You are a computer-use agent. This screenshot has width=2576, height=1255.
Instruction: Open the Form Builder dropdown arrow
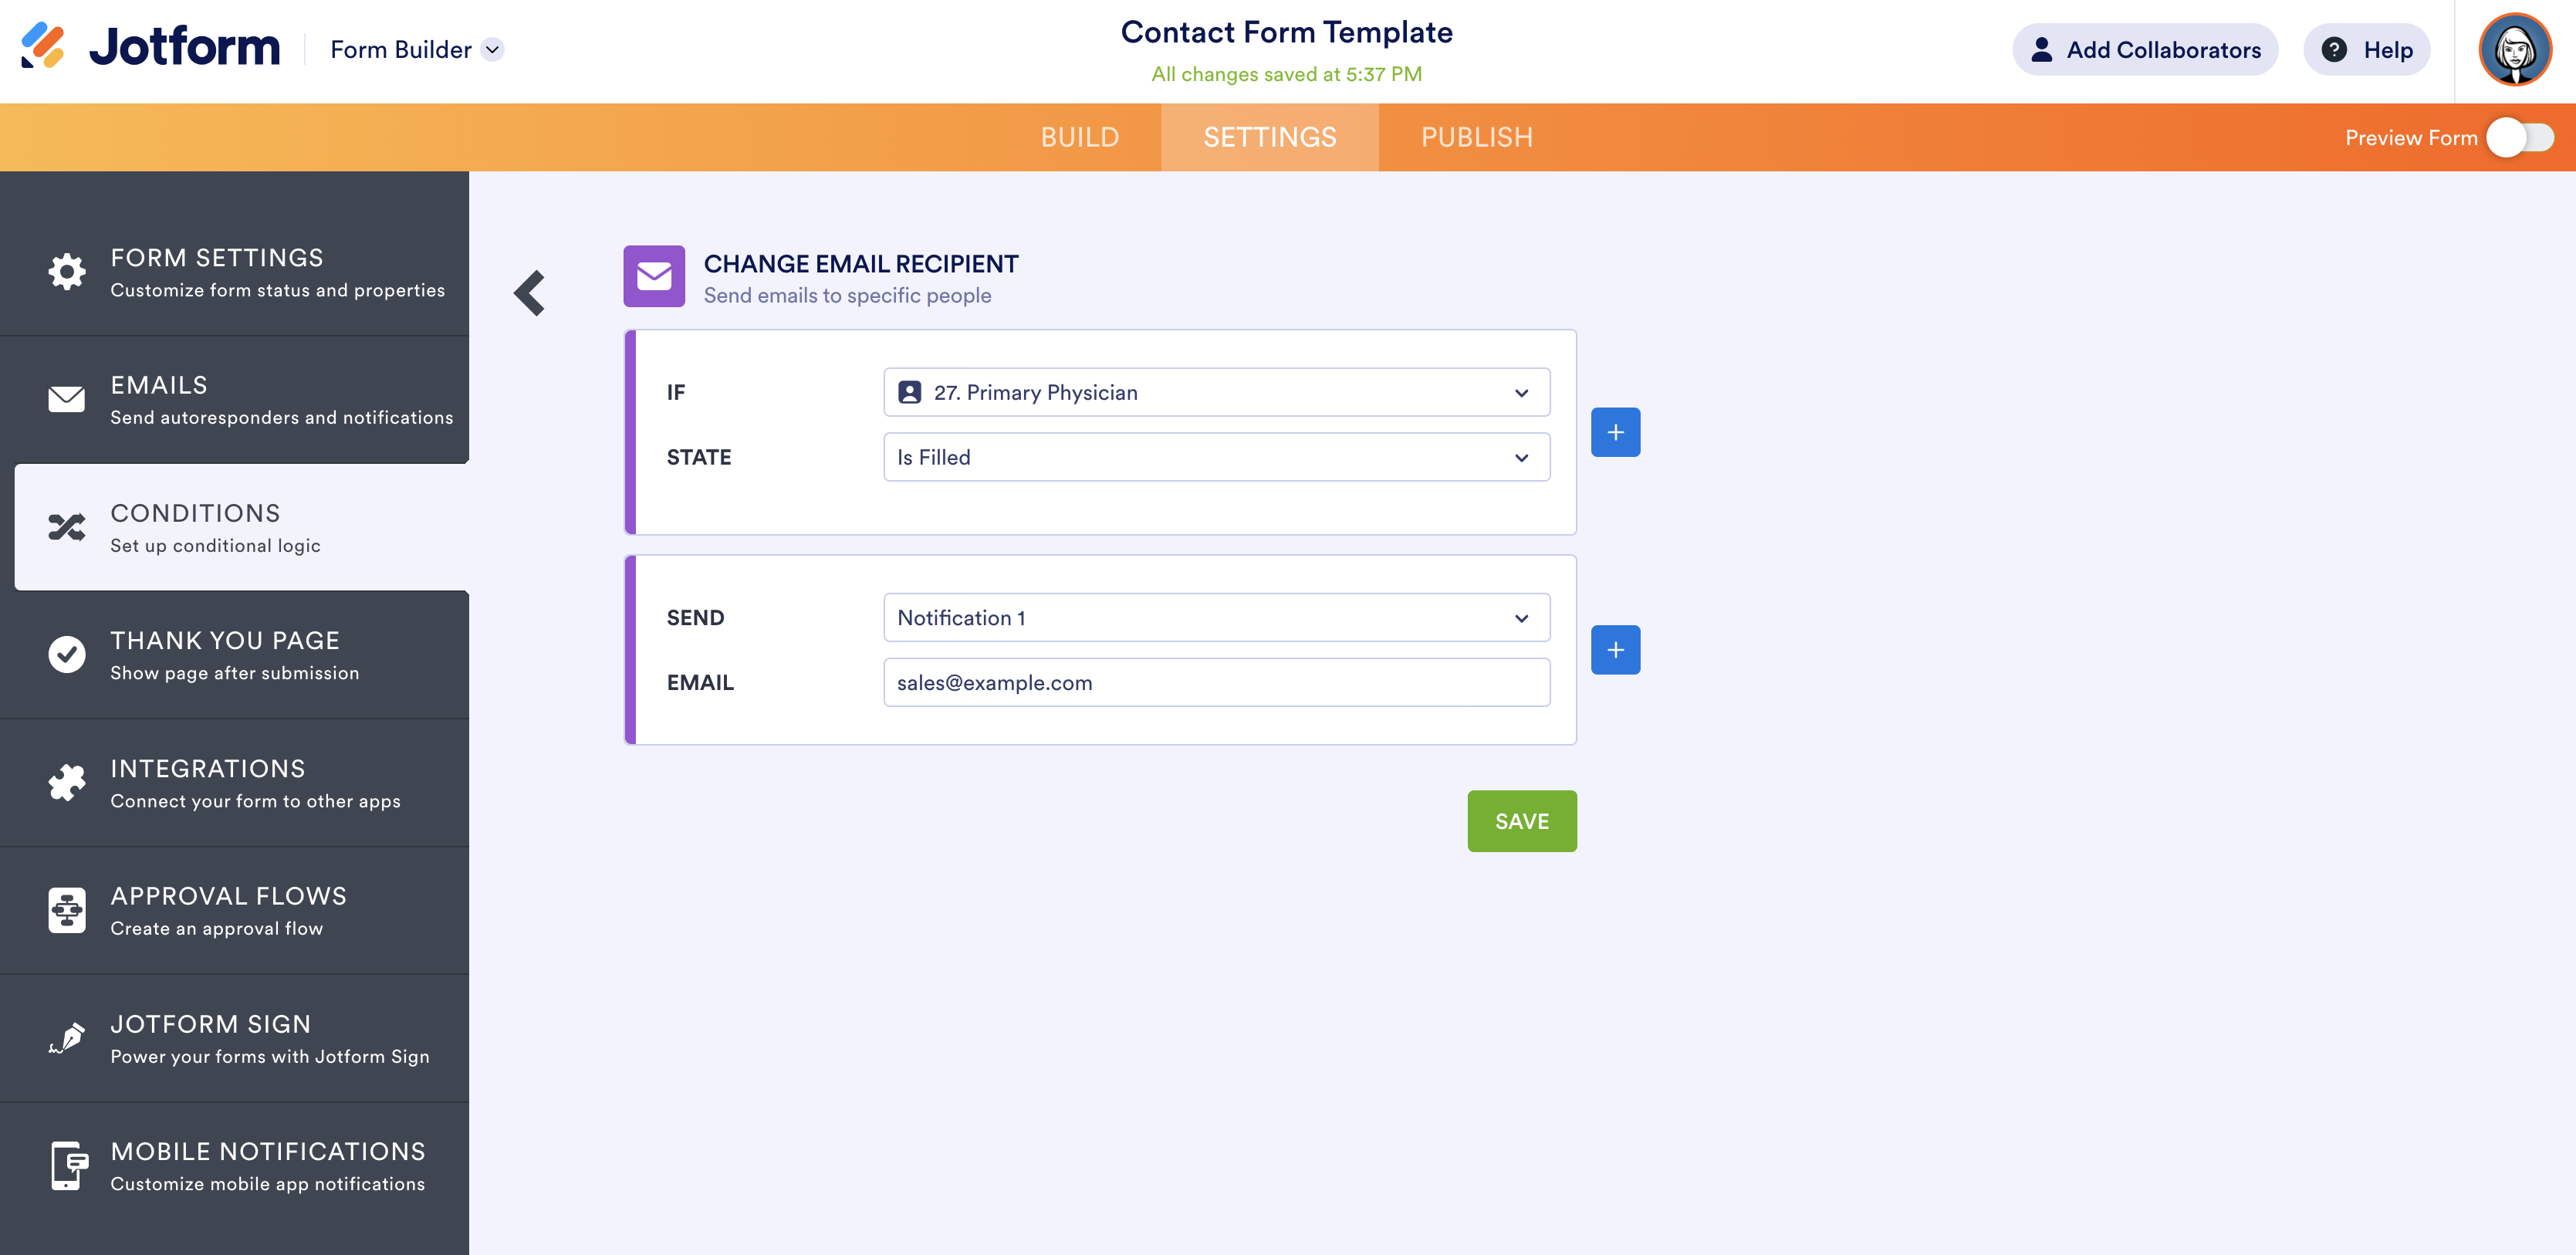[x=493, y=50]
